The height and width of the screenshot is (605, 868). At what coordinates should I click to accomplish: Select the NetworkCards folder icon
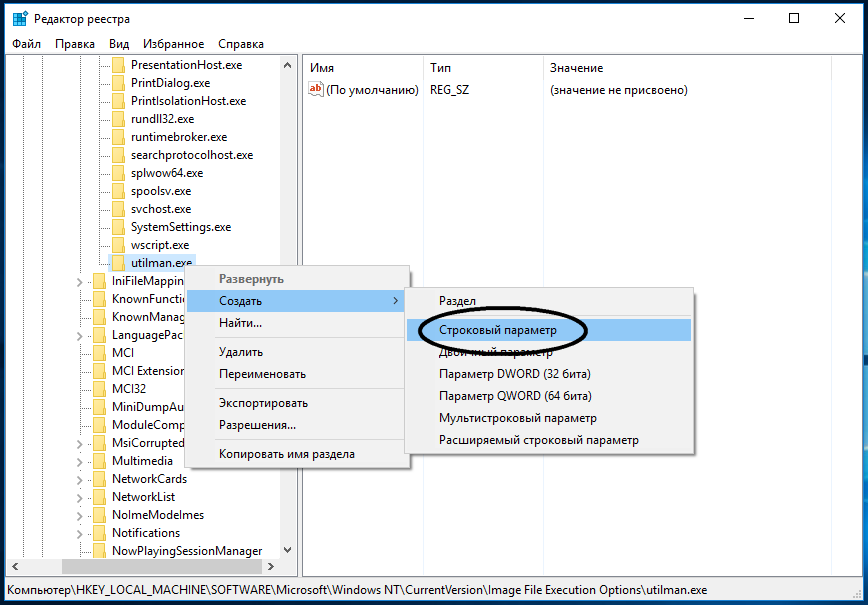100,479
